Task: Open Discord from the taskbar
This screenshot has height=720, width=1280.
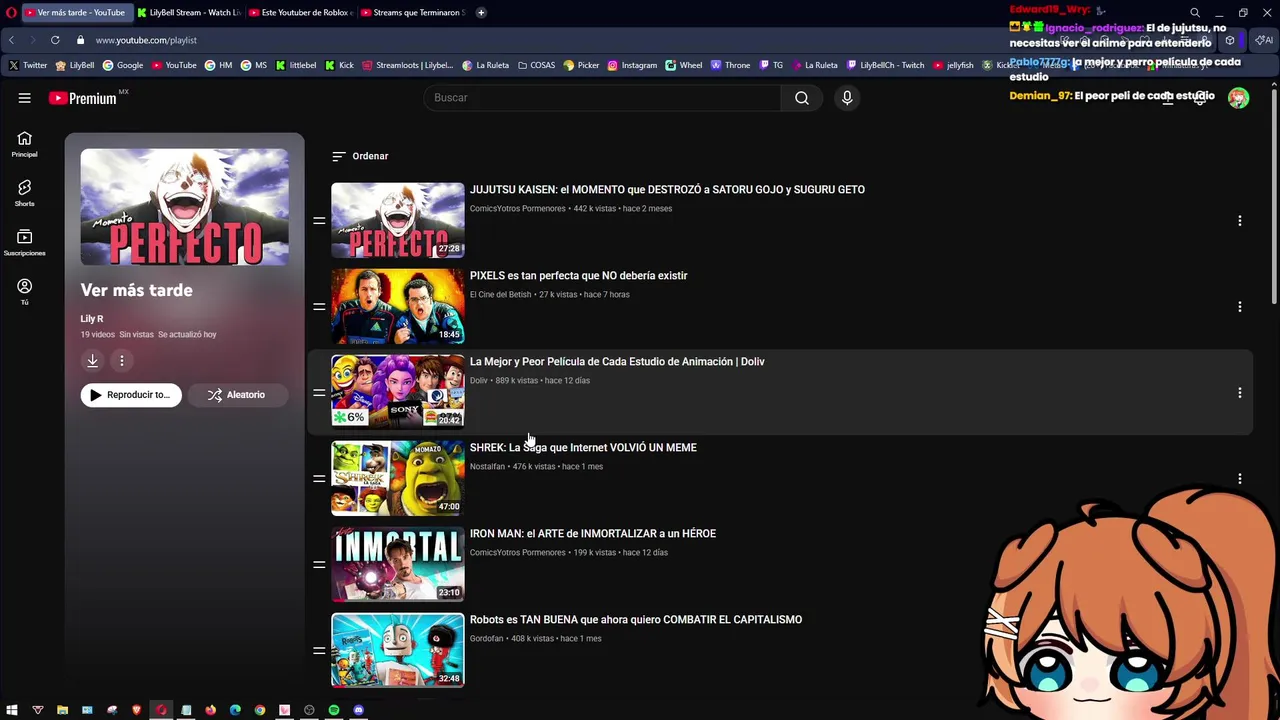Action: click(x=359, y=710)
